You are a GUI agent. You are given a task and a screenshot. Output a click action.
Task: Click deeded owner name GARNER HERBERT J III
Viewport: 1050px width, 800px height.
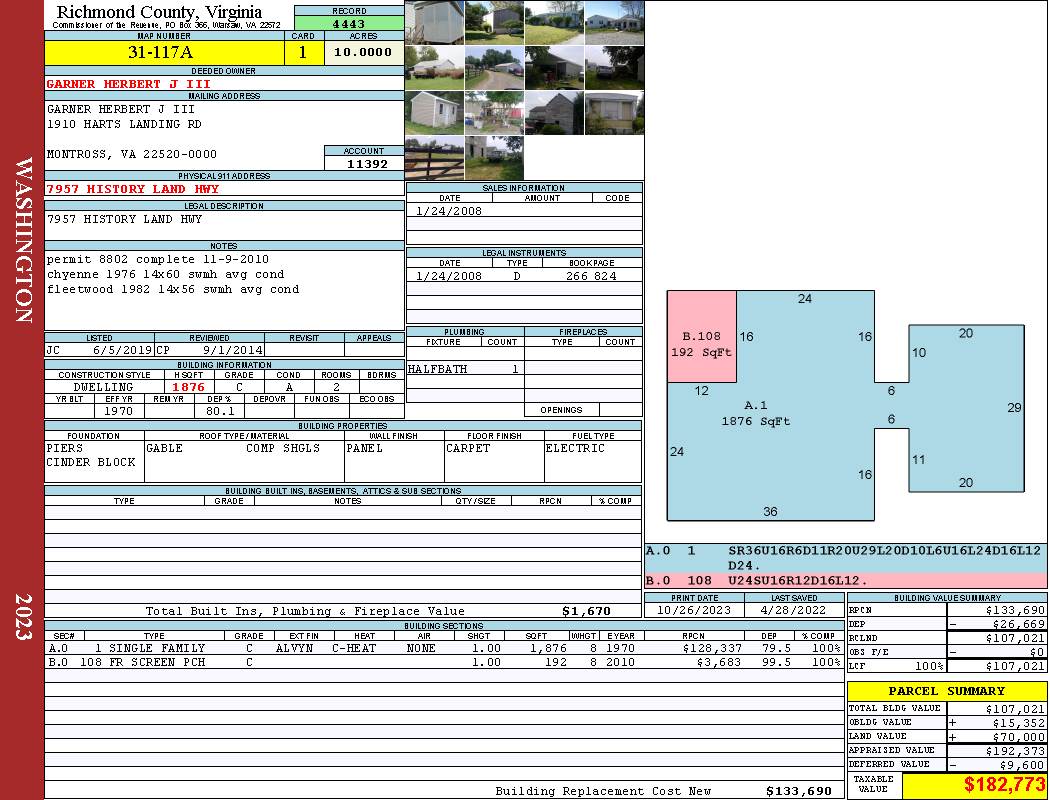pyautogui.click(x=129, y=84)
